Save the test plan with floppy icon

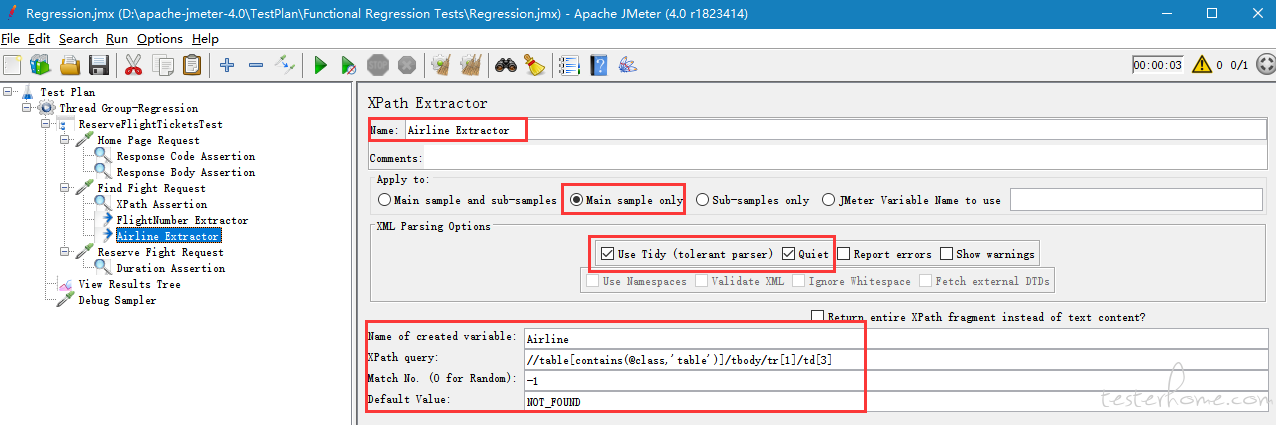98,65
